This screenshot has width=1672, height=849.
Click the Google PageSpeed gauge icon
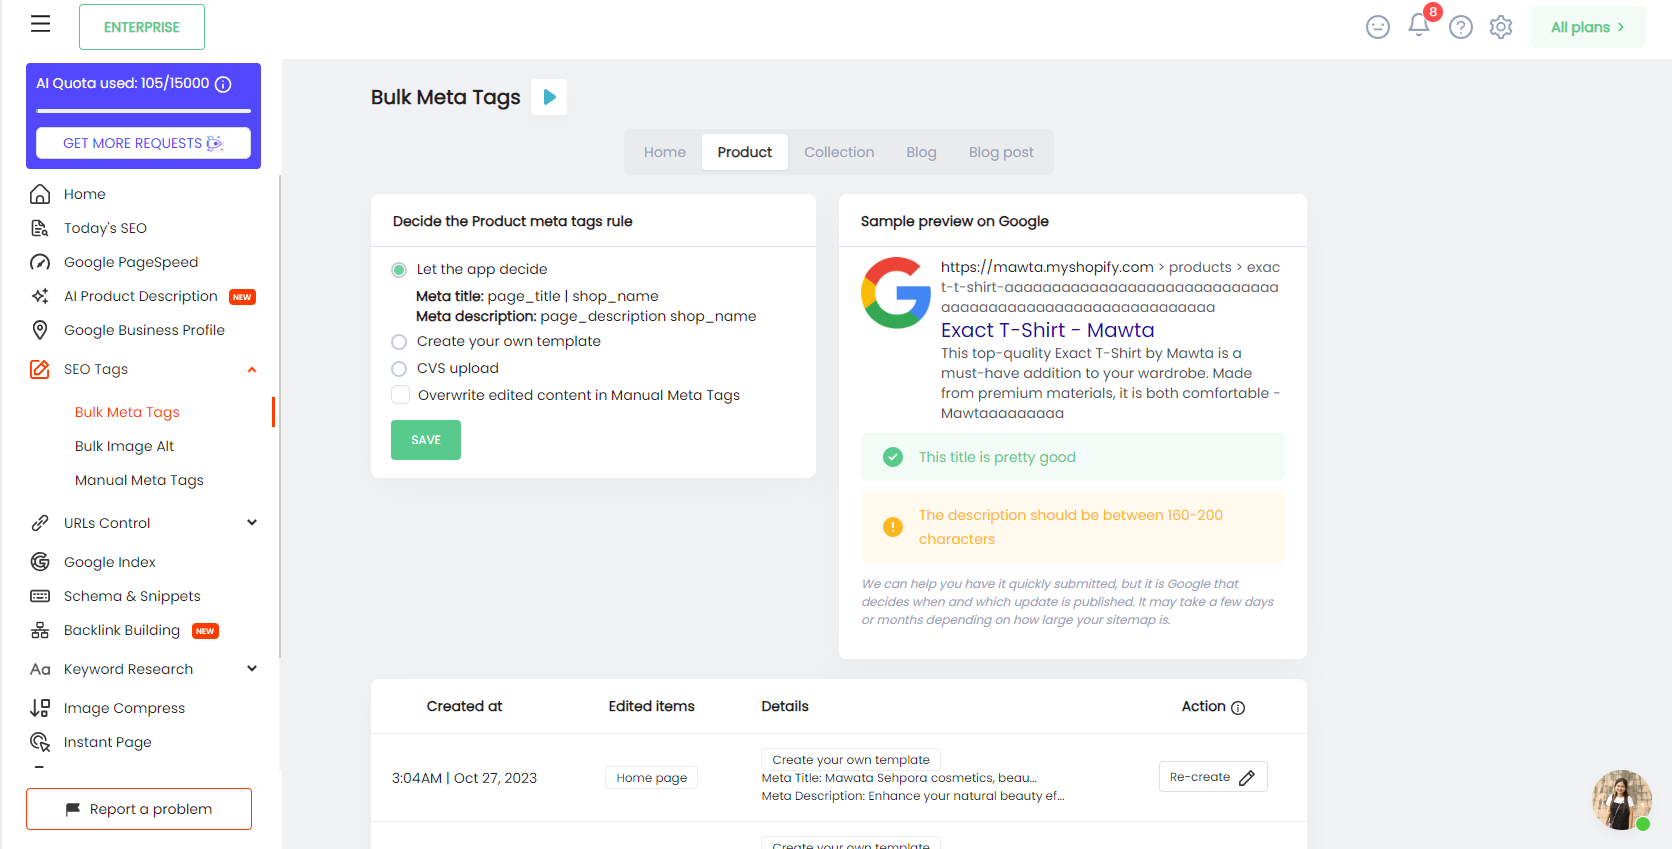pos(40,262)
